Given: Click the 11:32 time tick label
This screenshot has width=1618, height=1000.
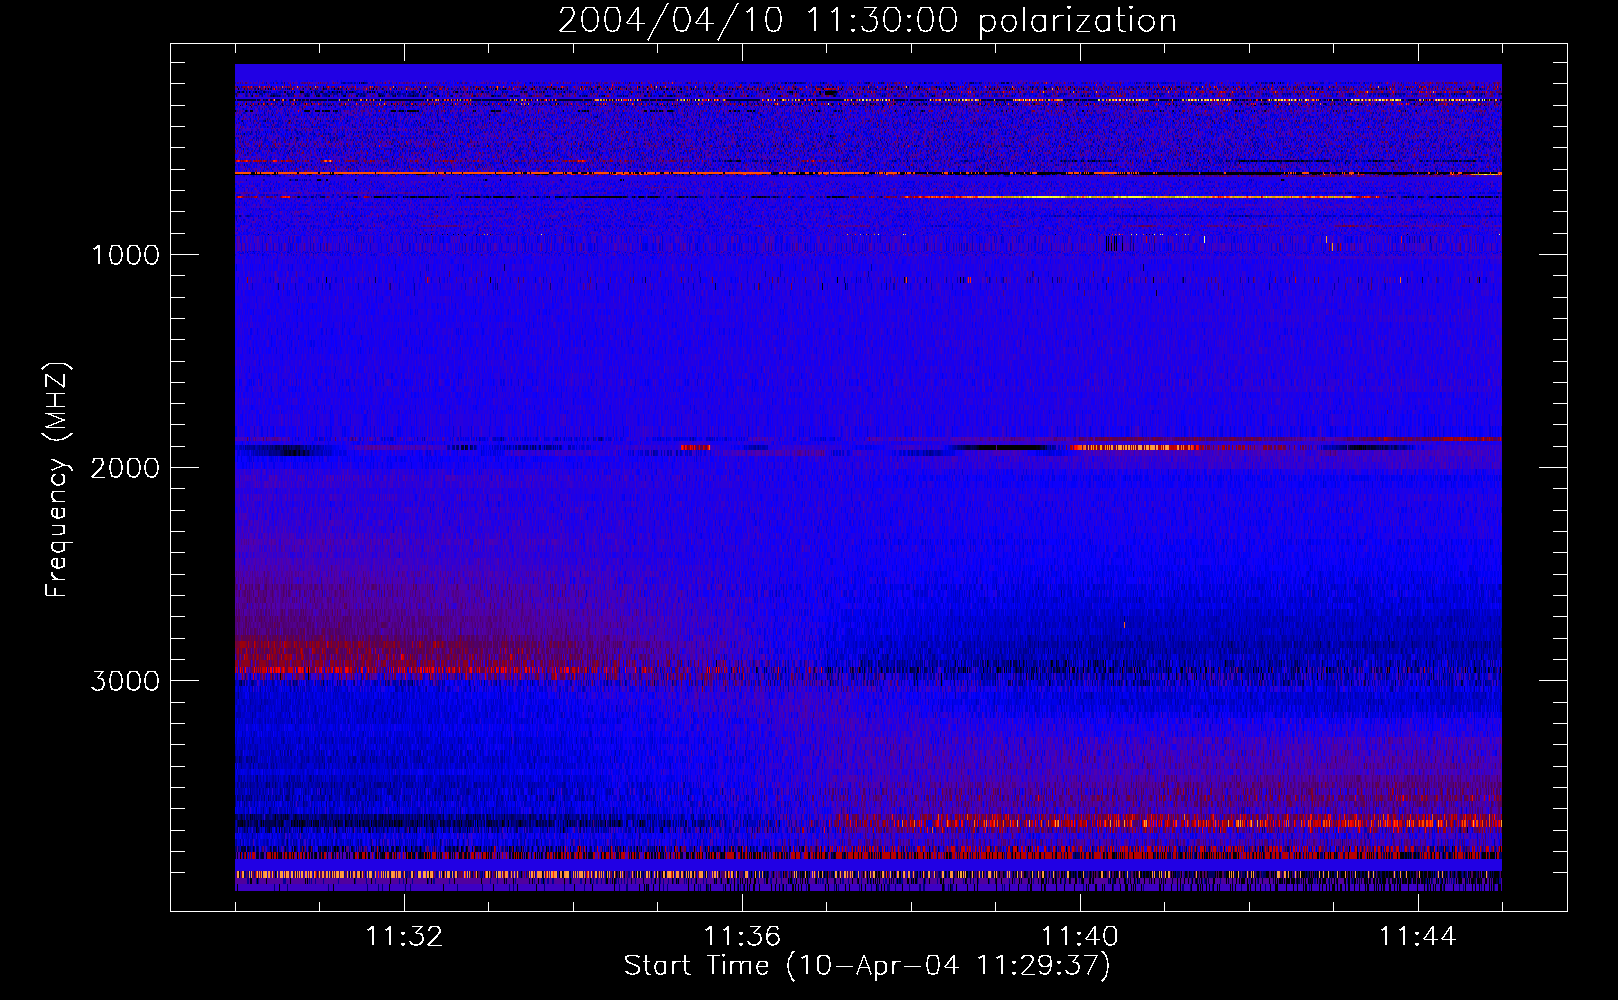Looking at the screenshot, I should click(x=404, y=937).
